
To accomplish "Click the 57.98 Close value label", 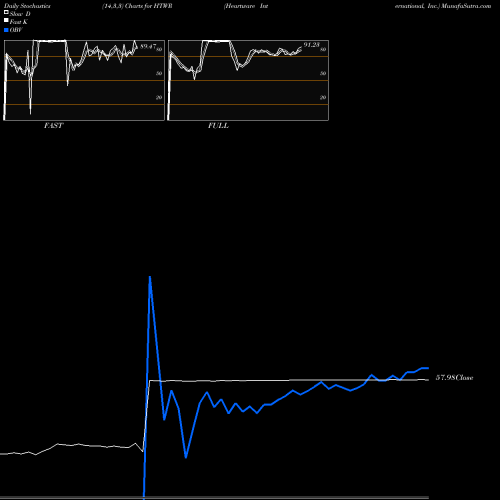I will tap(454, 378).
